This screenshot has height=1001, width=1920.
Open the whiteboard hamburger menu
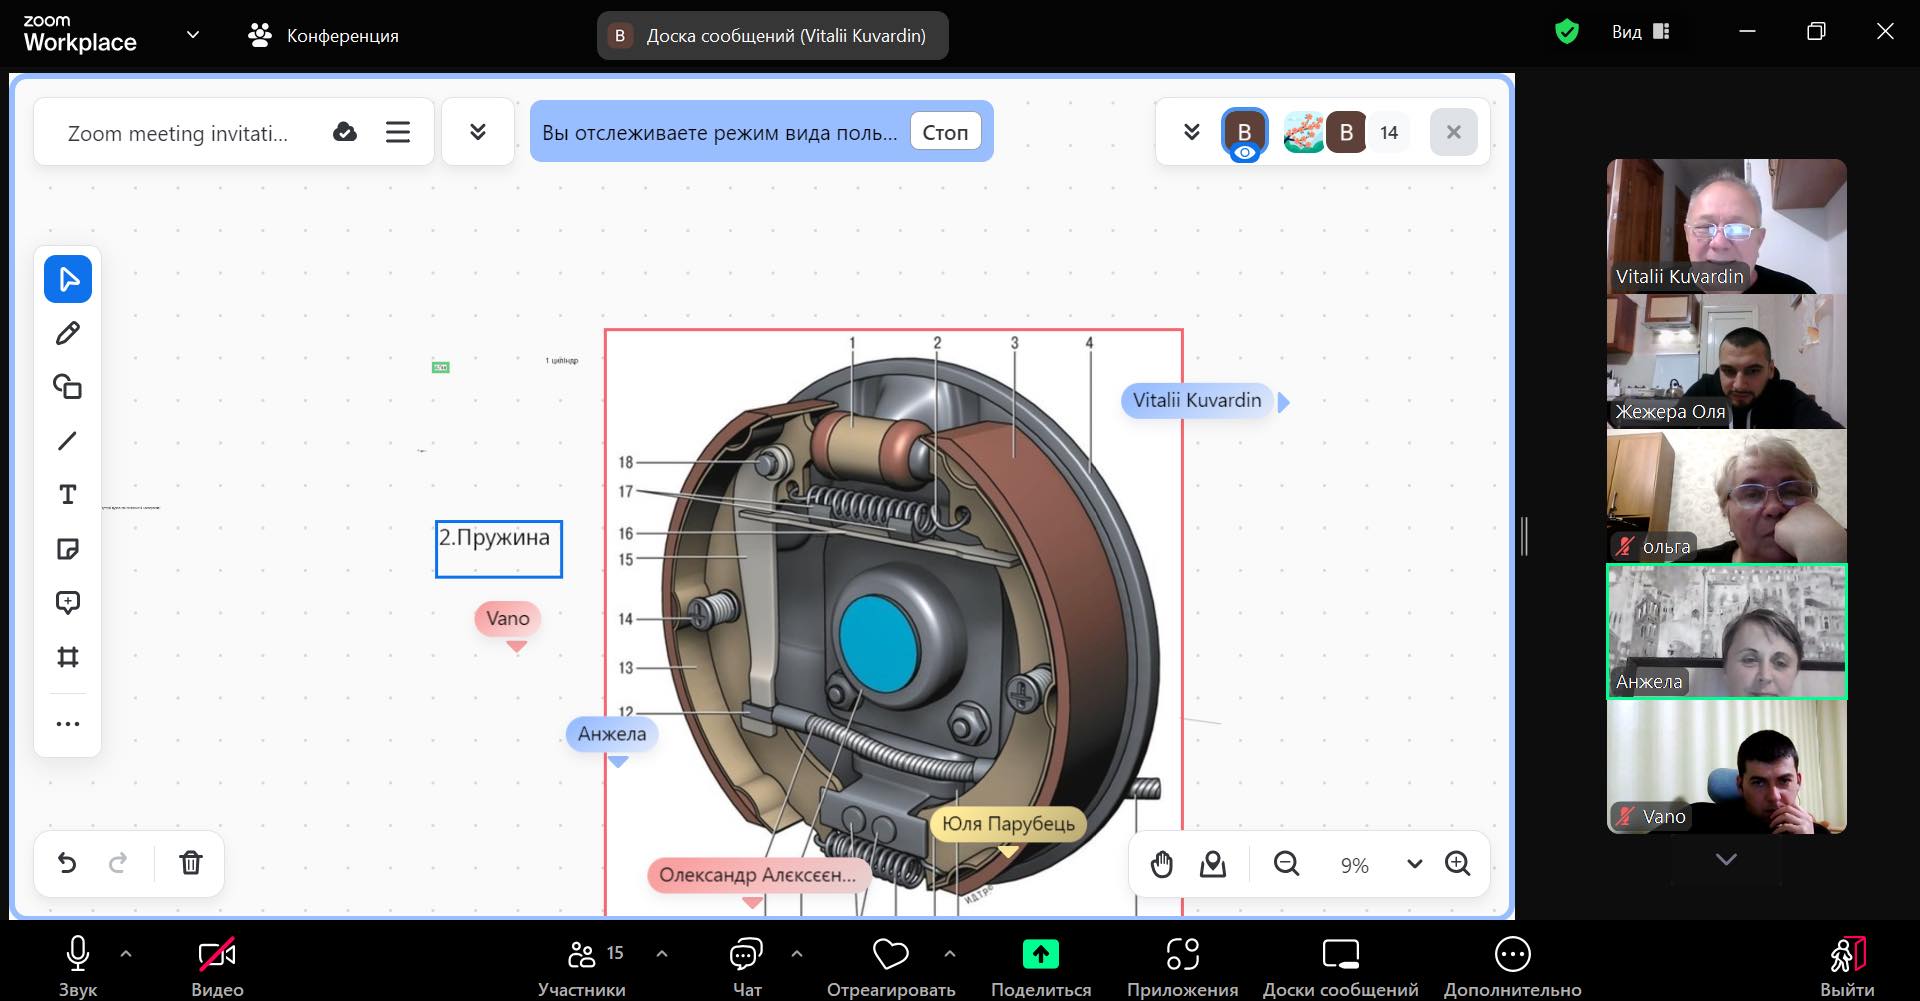tap(398, 132)
